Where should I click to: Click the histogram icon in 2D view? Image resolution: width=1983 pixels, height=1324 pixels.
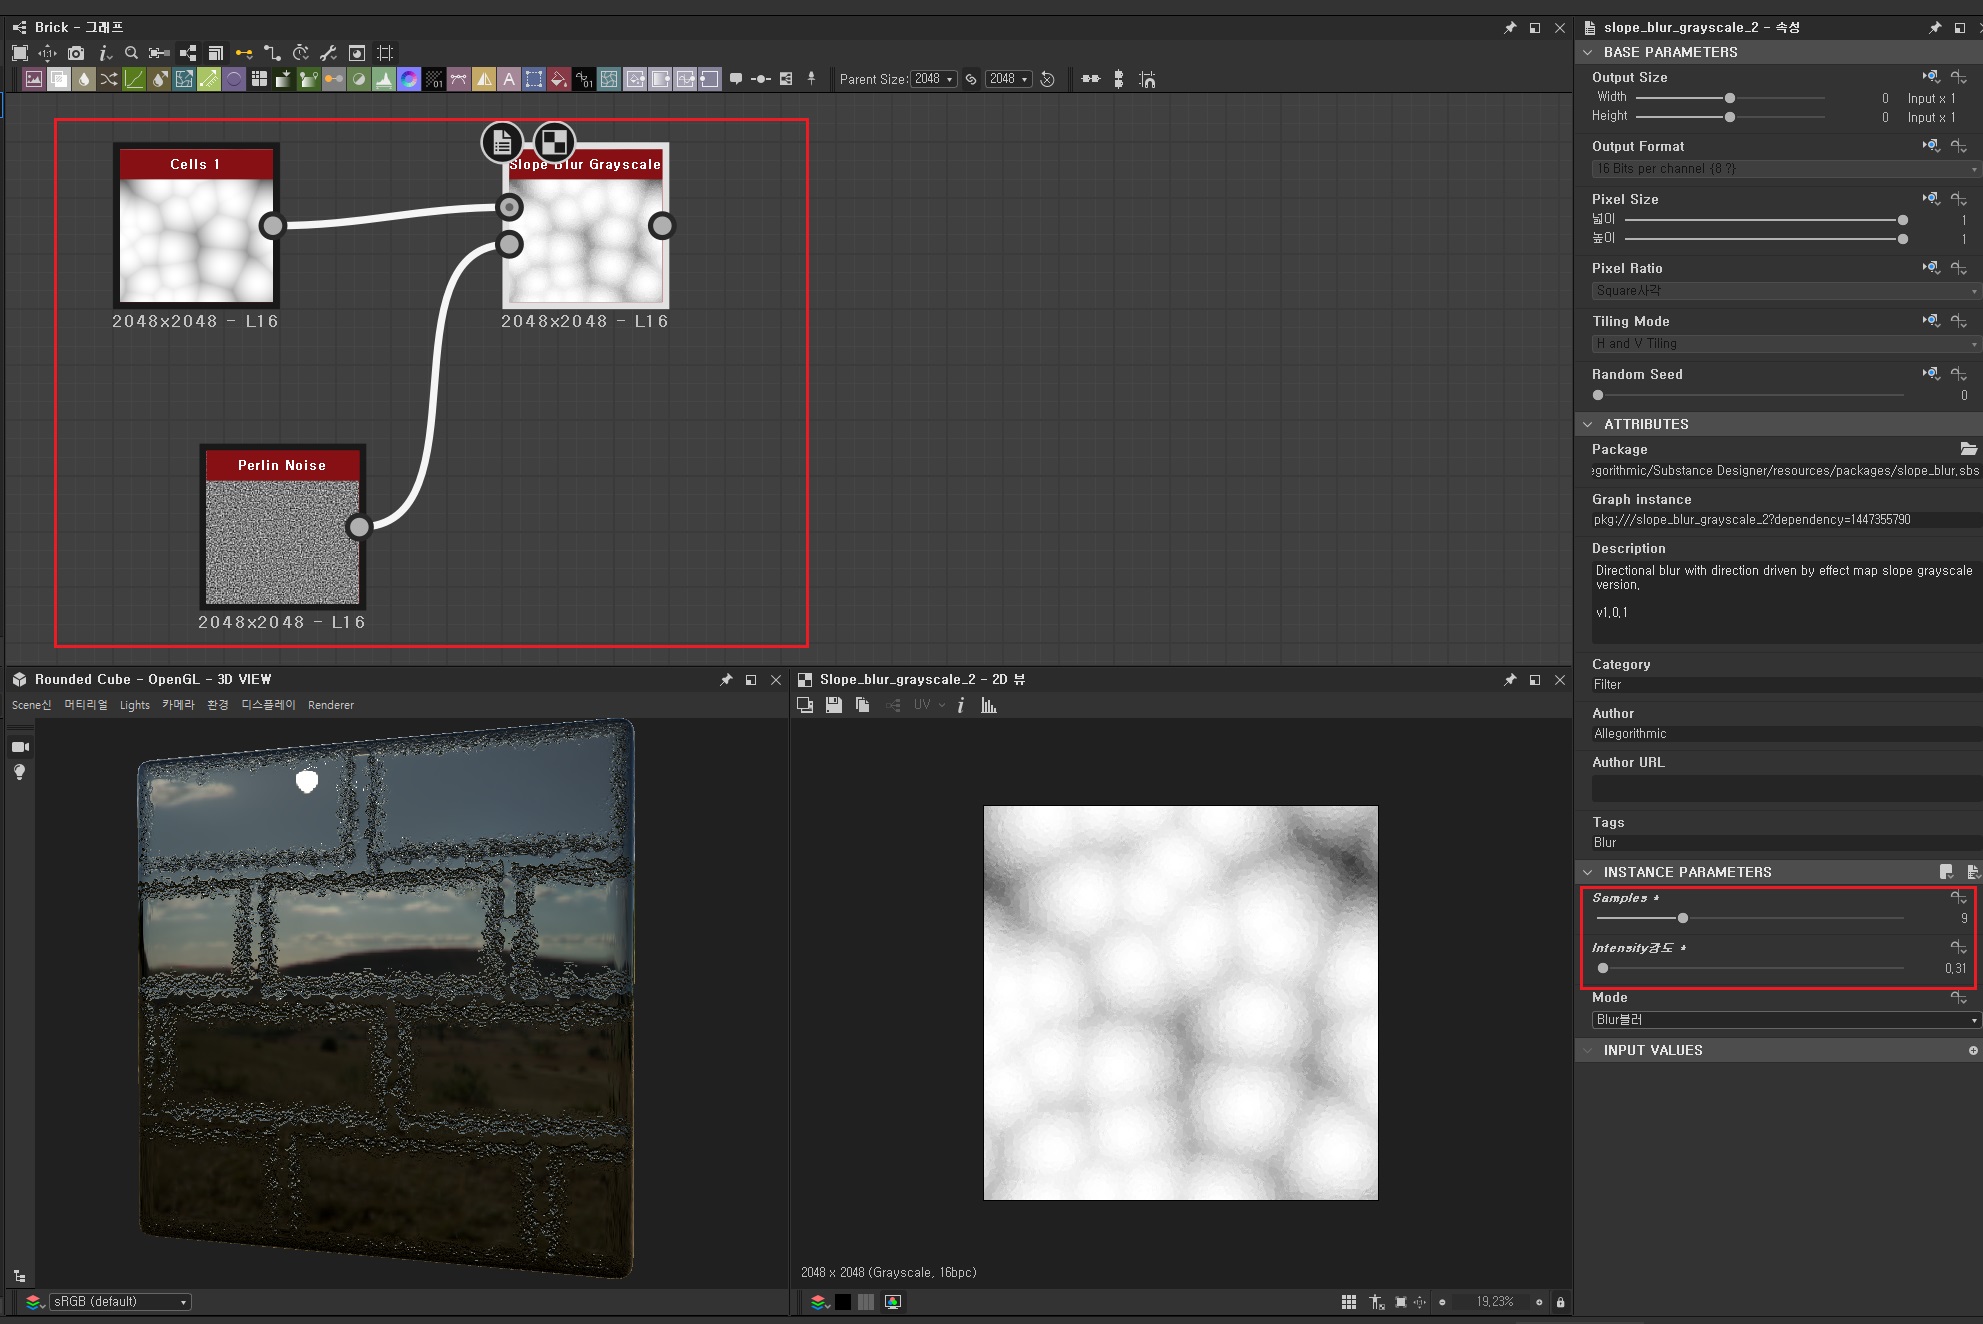989,705
